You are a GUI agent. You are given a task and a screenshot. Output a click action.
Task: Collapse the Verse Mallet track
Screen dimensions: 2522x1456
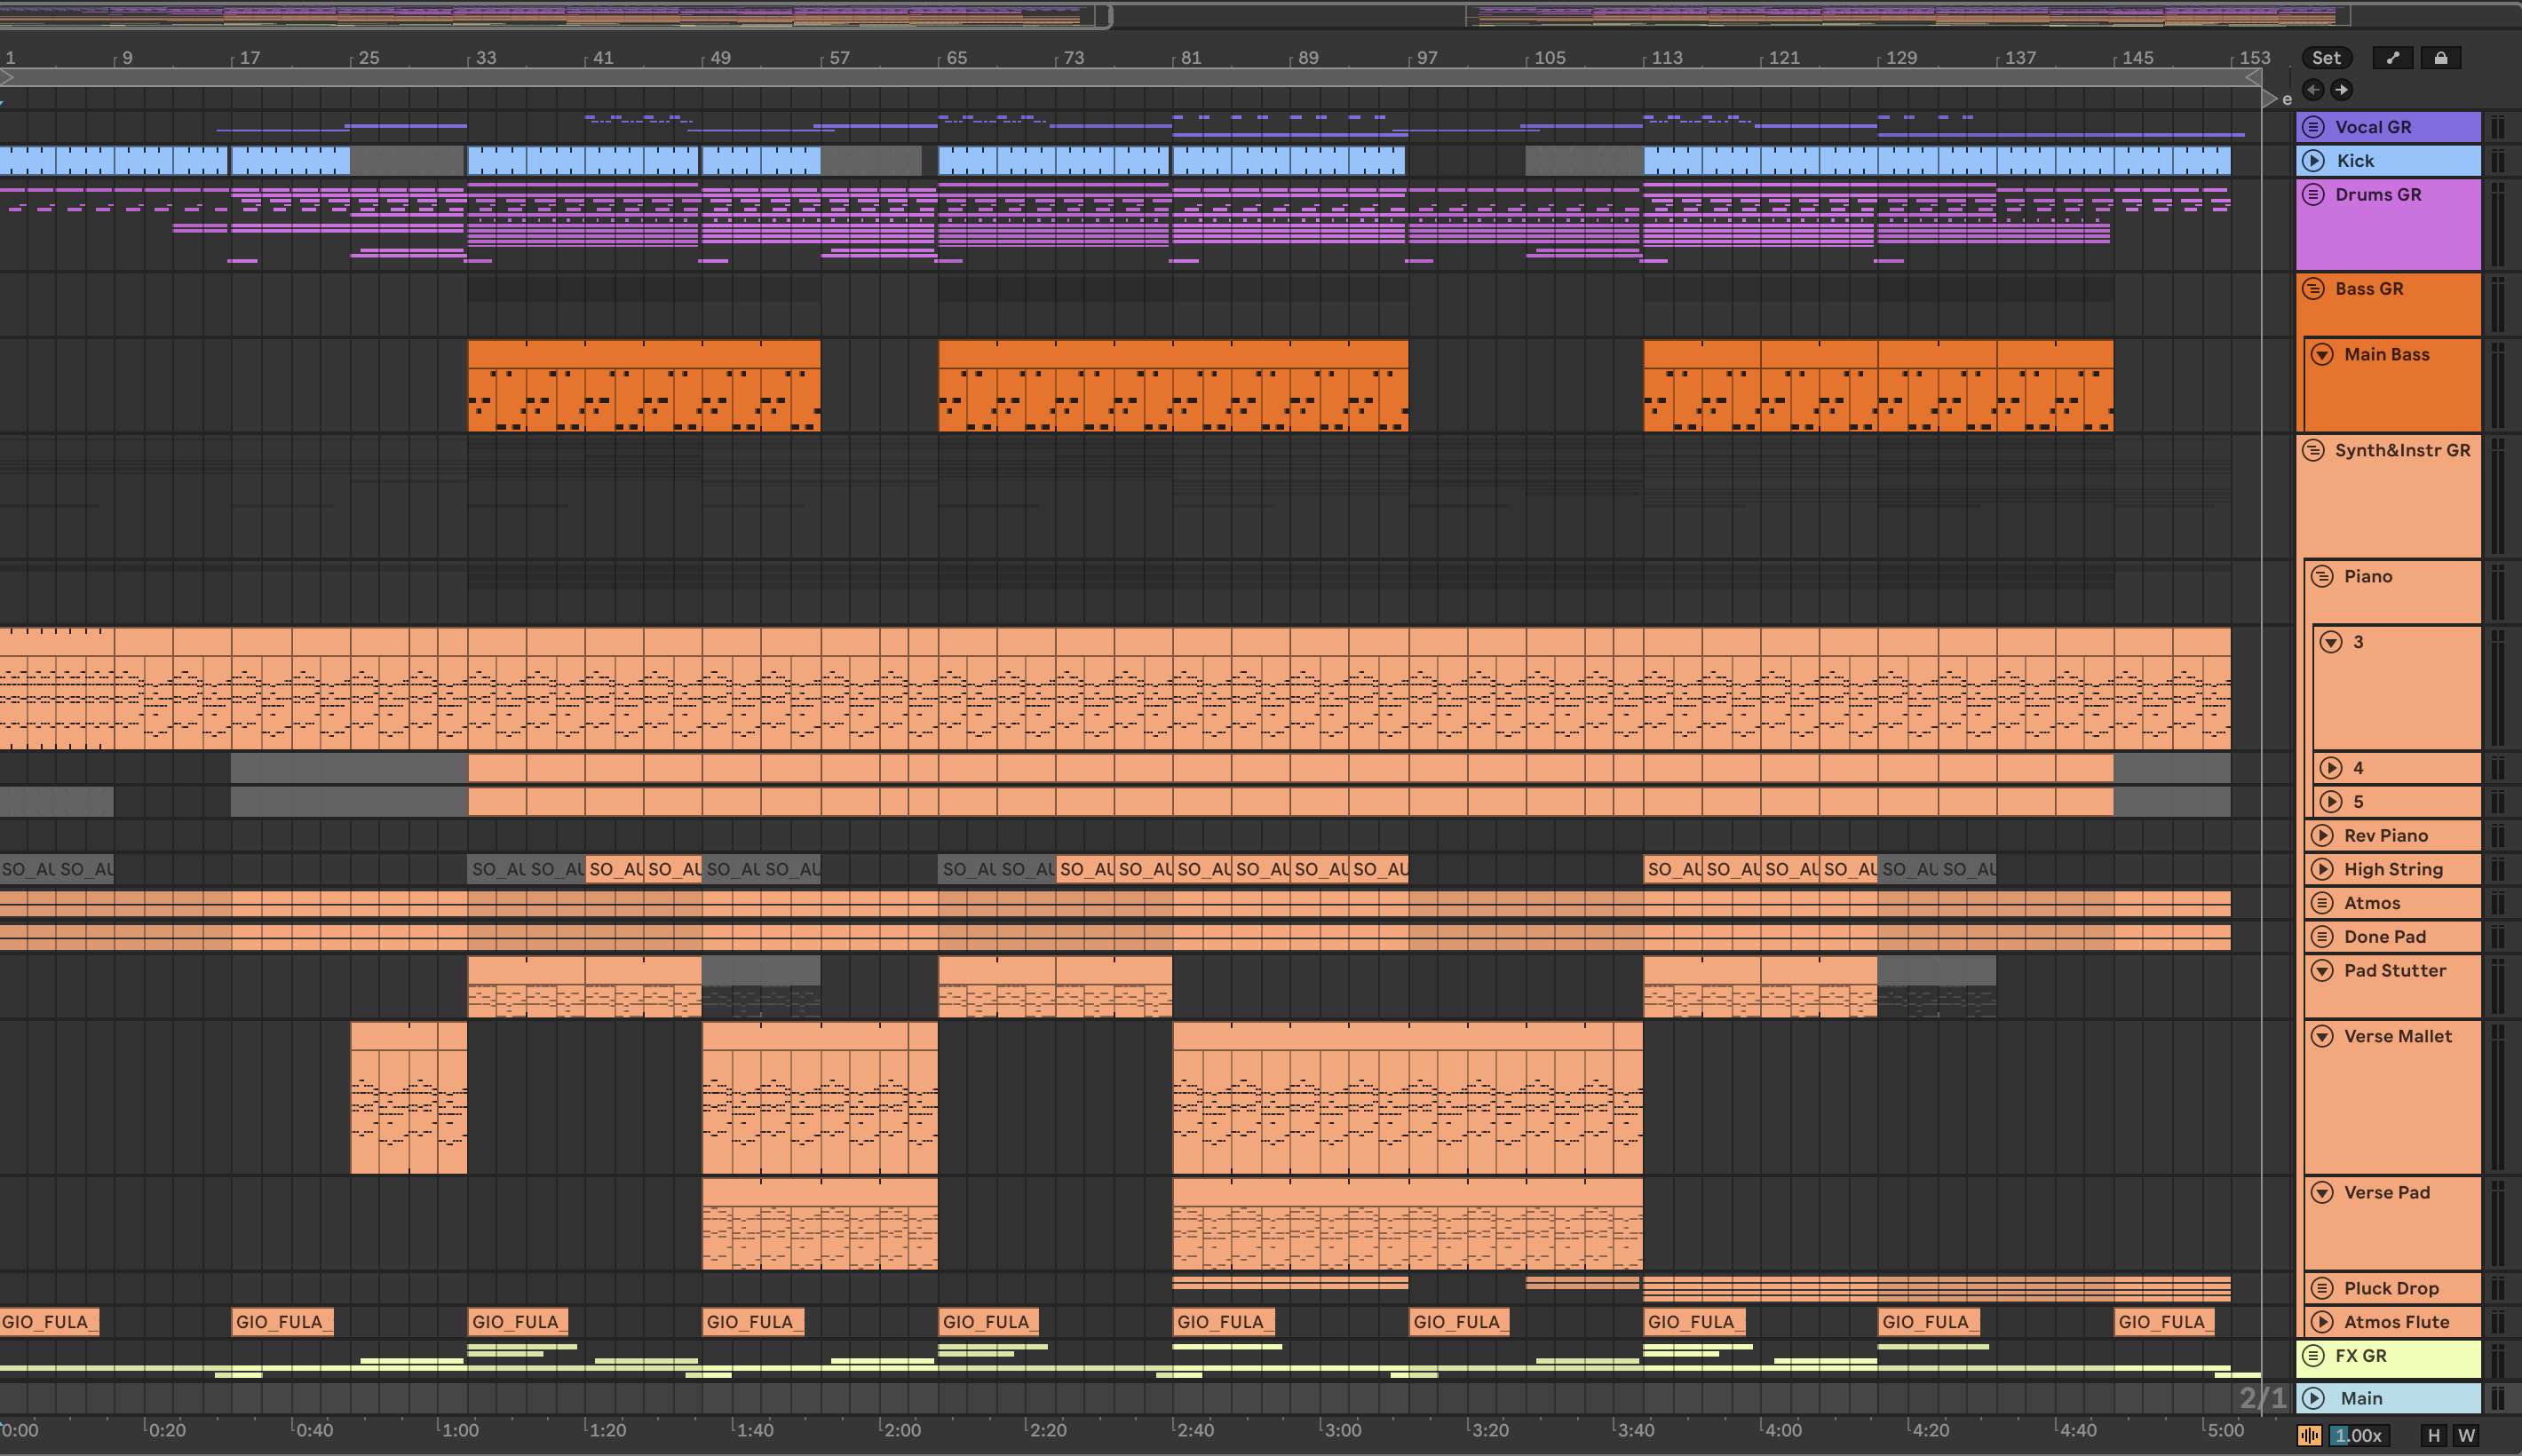[2323, 1037]
